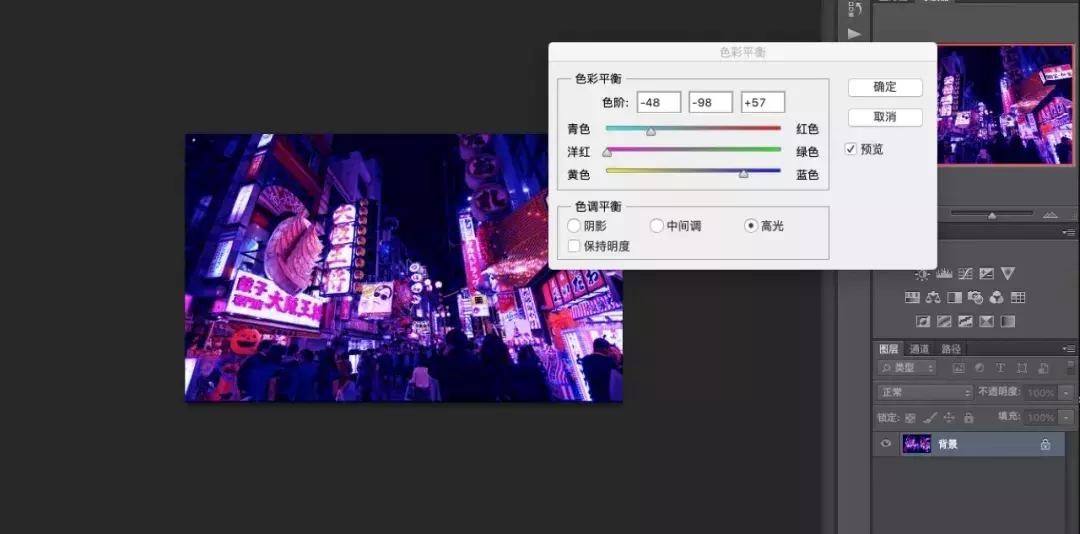Click the Channel Mixer adjustment icon

click(x=996, y=297)
